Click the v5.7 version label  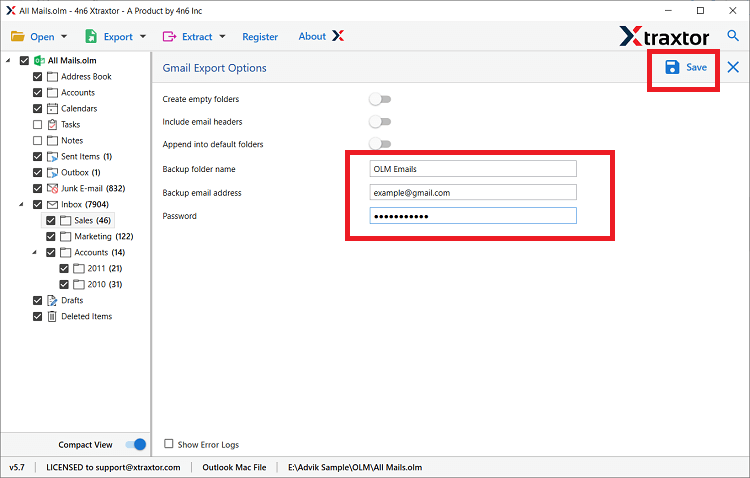[x=17, y=467]
